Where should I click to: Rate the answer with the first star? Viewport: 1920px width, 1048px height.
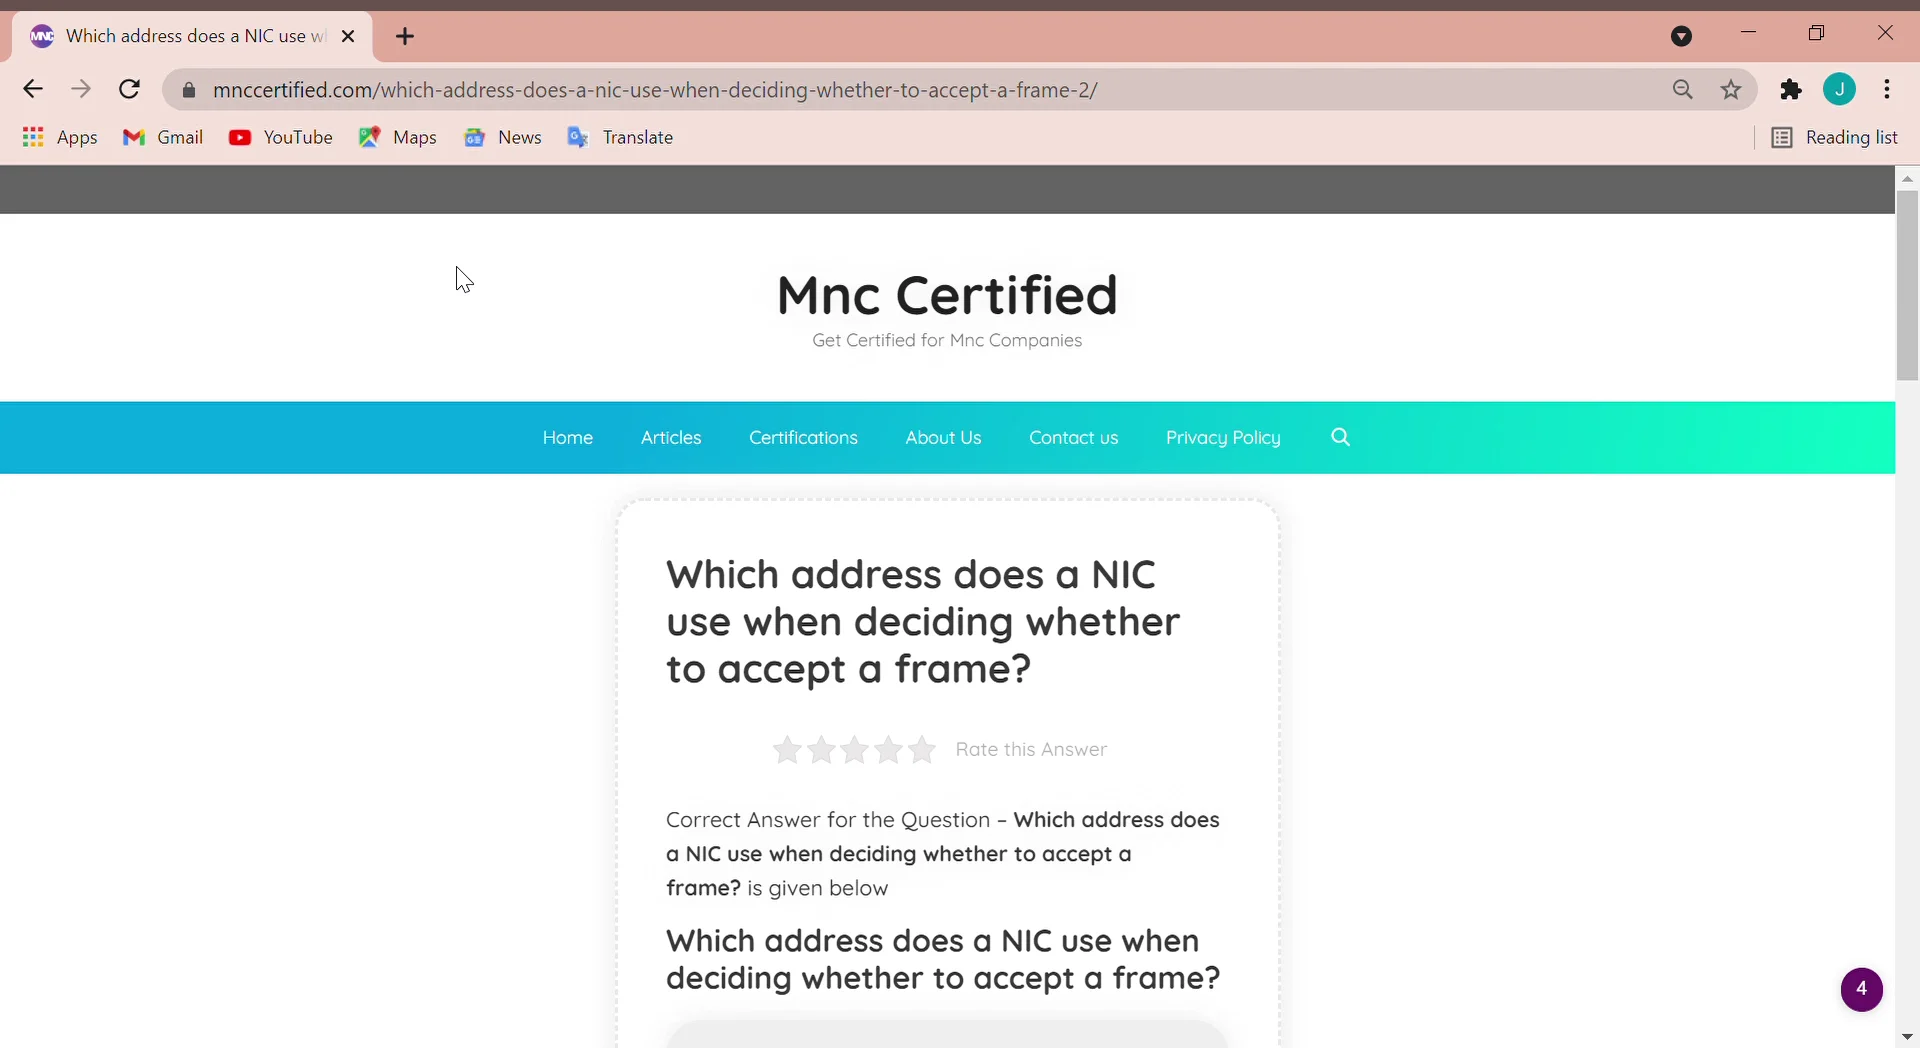pyautogui.click(x=787, y=749)
